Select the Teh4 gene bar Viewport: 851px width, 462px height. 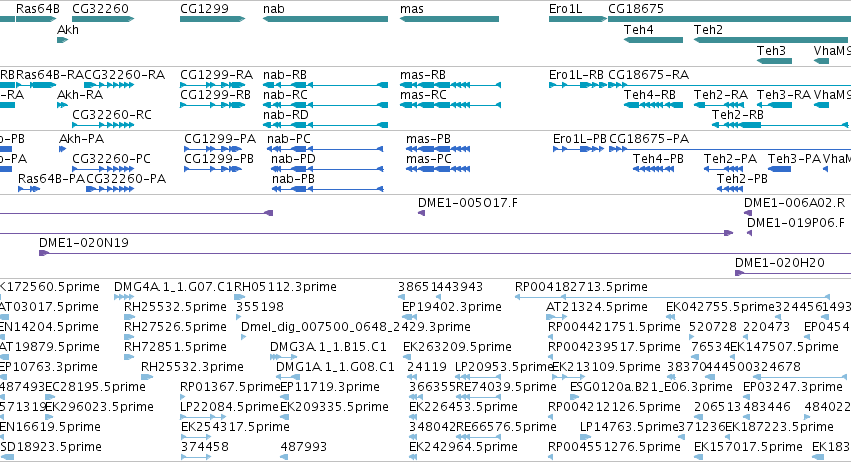[x=653, y=40]
